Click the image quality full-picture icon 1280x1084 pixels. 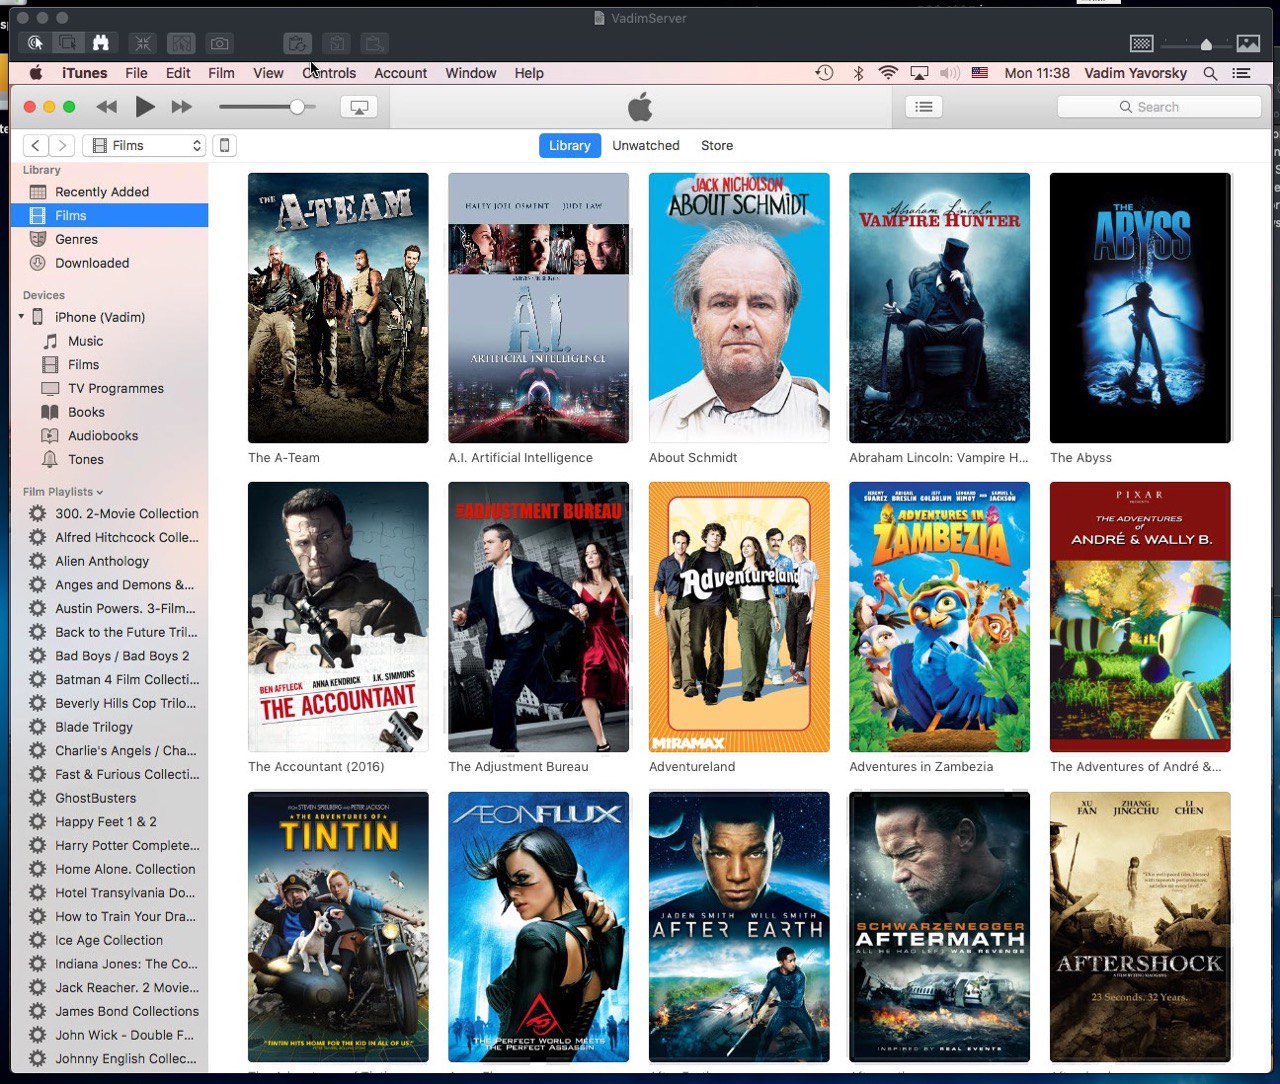point(1248,43)
